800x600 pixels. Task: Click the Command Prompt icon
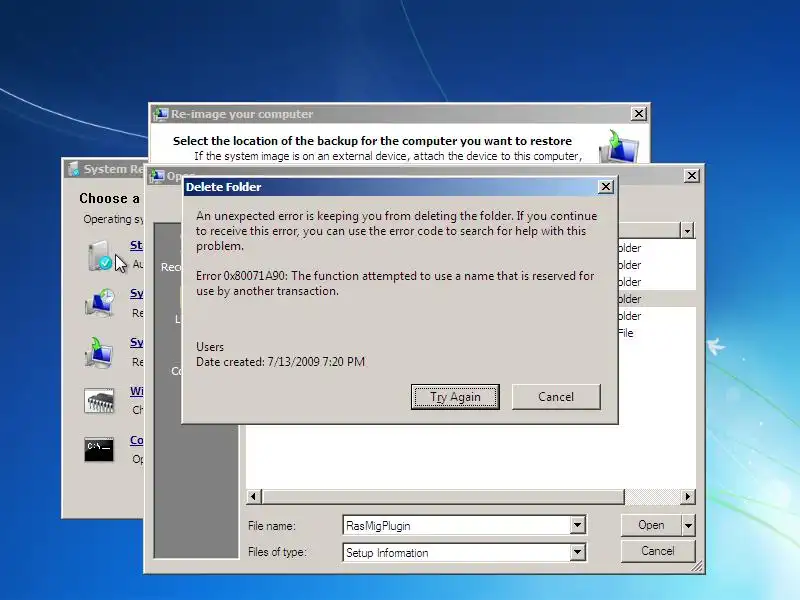pyautogui.click(x=99, y=449)
